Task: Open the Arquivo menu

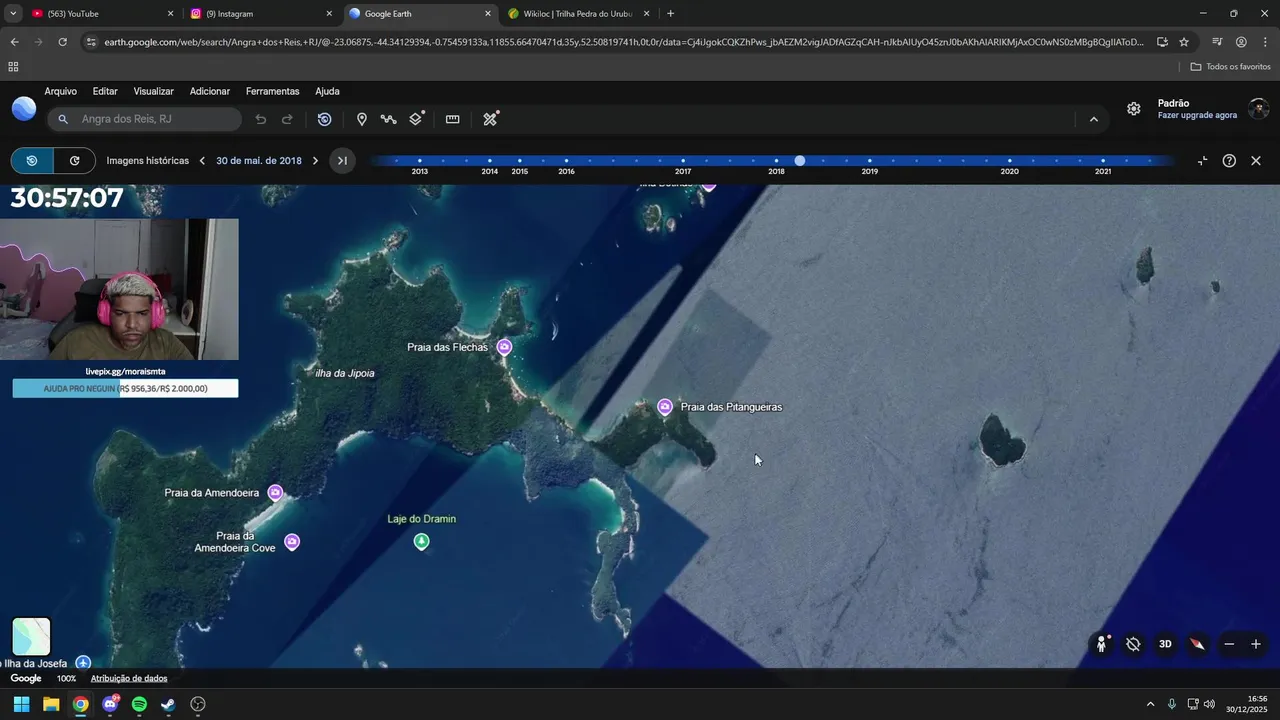Action: pos(60,91)
